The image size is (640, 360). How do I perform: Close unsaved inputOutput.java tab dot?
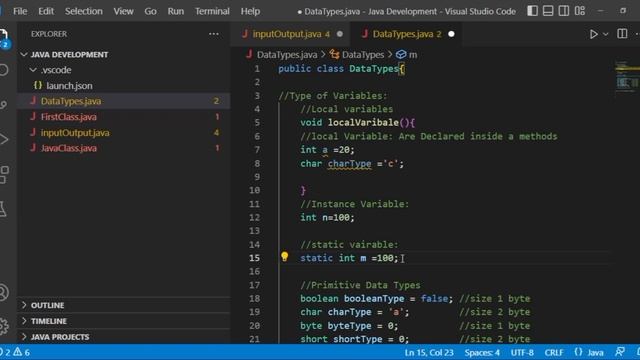coord(340,34)
